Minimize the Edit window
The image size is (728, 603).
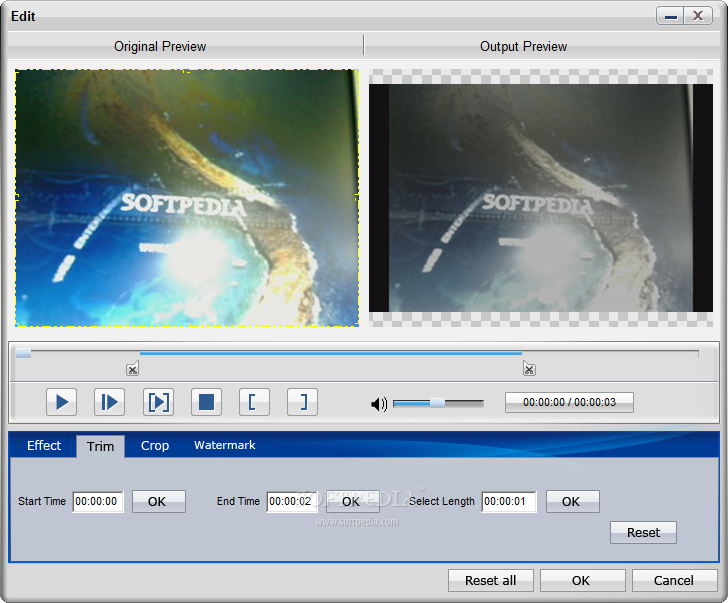[x=670, y=16]
